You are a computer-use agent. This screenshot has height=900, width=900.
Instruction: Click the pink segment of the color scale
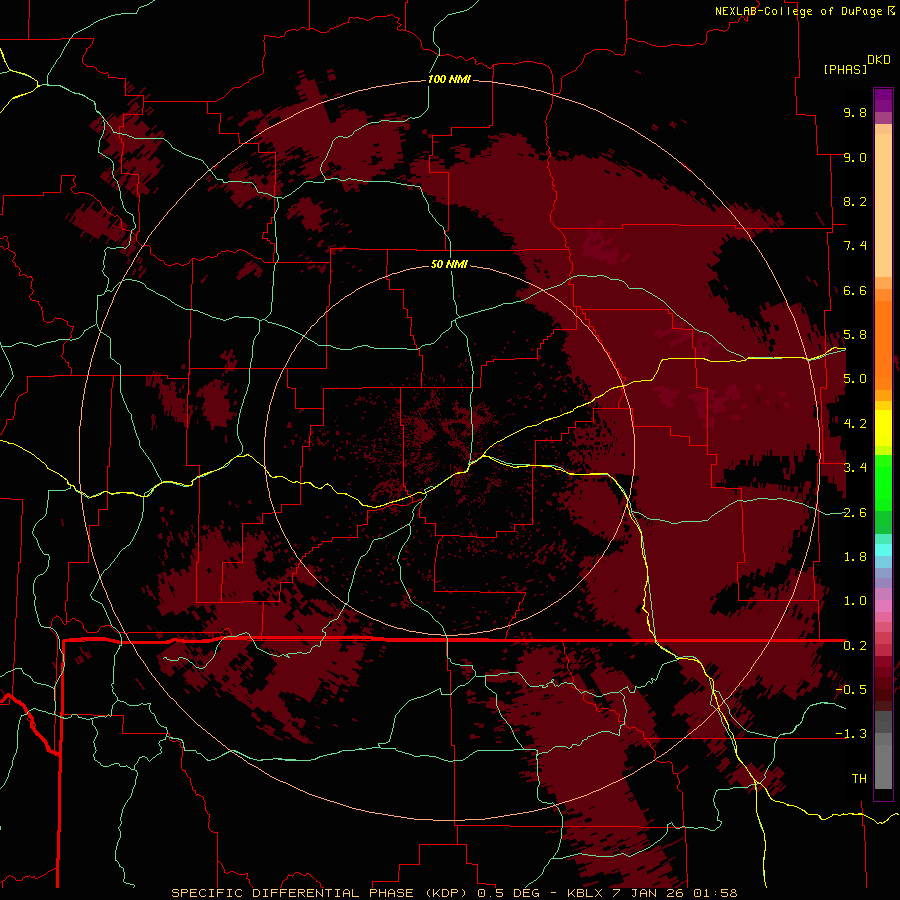coord(883,606)
